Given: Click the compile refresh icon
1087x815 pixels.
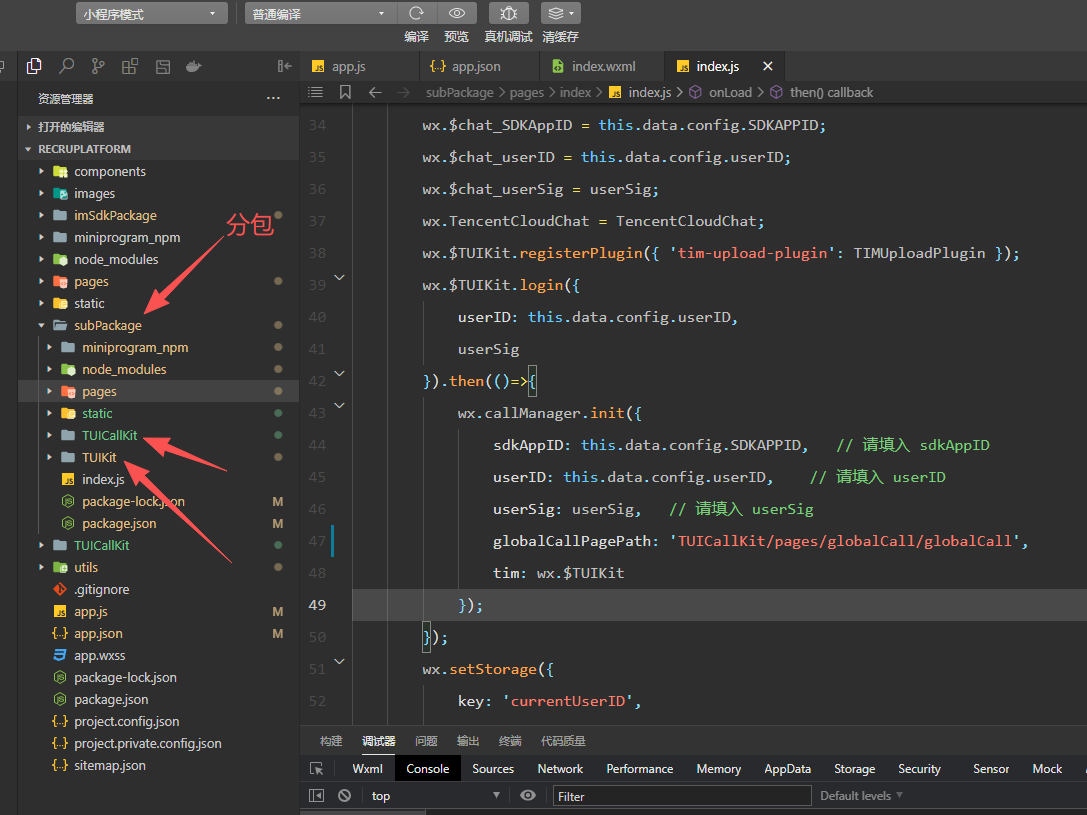Looking at the screenshot, I should pyautogui.click(x=417, y=13).
